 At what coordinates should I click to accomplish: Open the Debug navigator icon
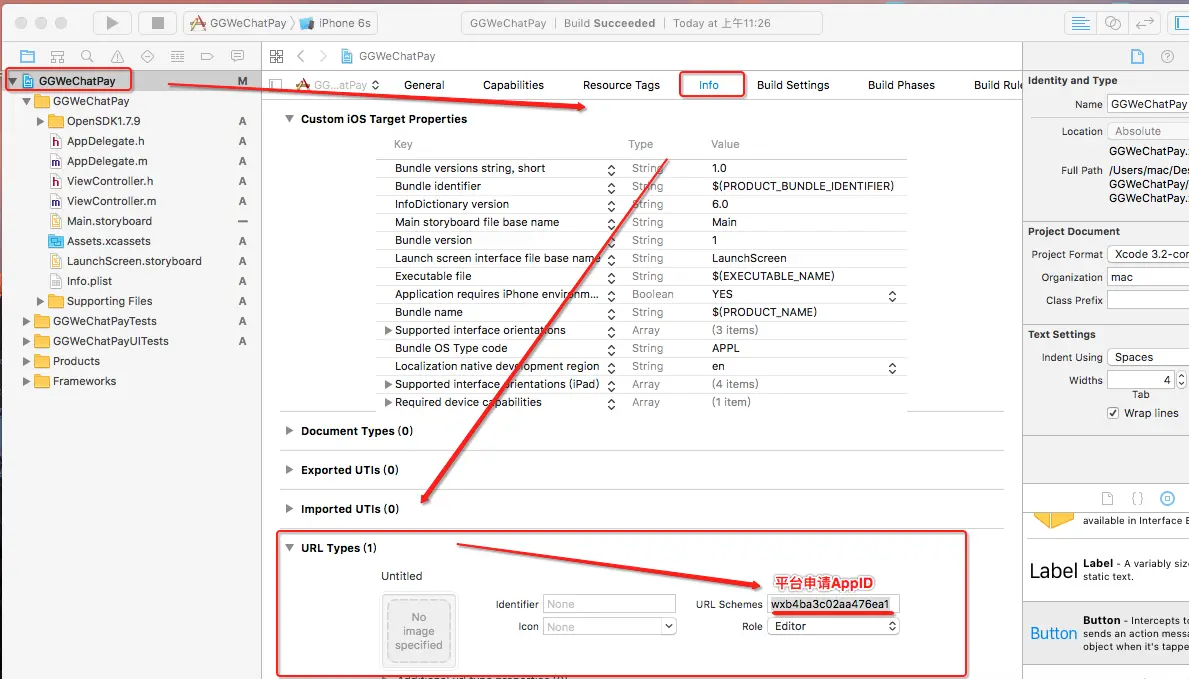pyautogui.click(x=177, y=56)
